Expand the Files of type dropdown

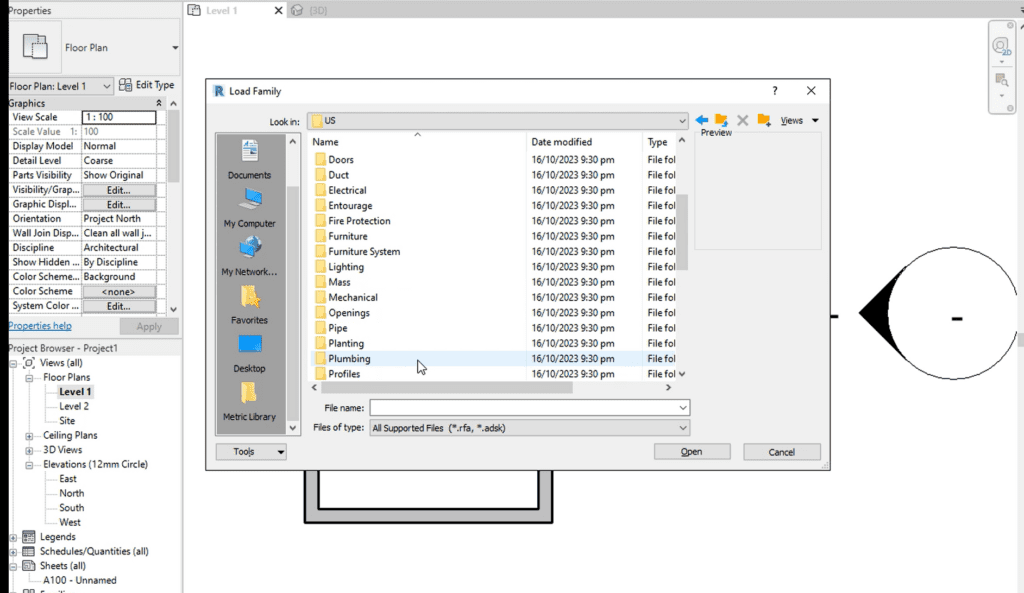coord(683,428)
